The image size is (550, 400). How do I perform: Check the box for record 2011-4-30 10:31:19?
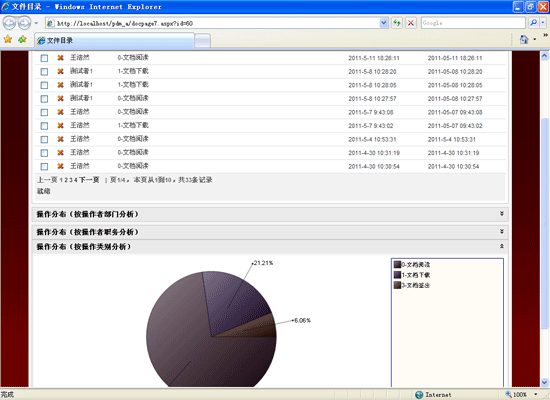point(44,153)
